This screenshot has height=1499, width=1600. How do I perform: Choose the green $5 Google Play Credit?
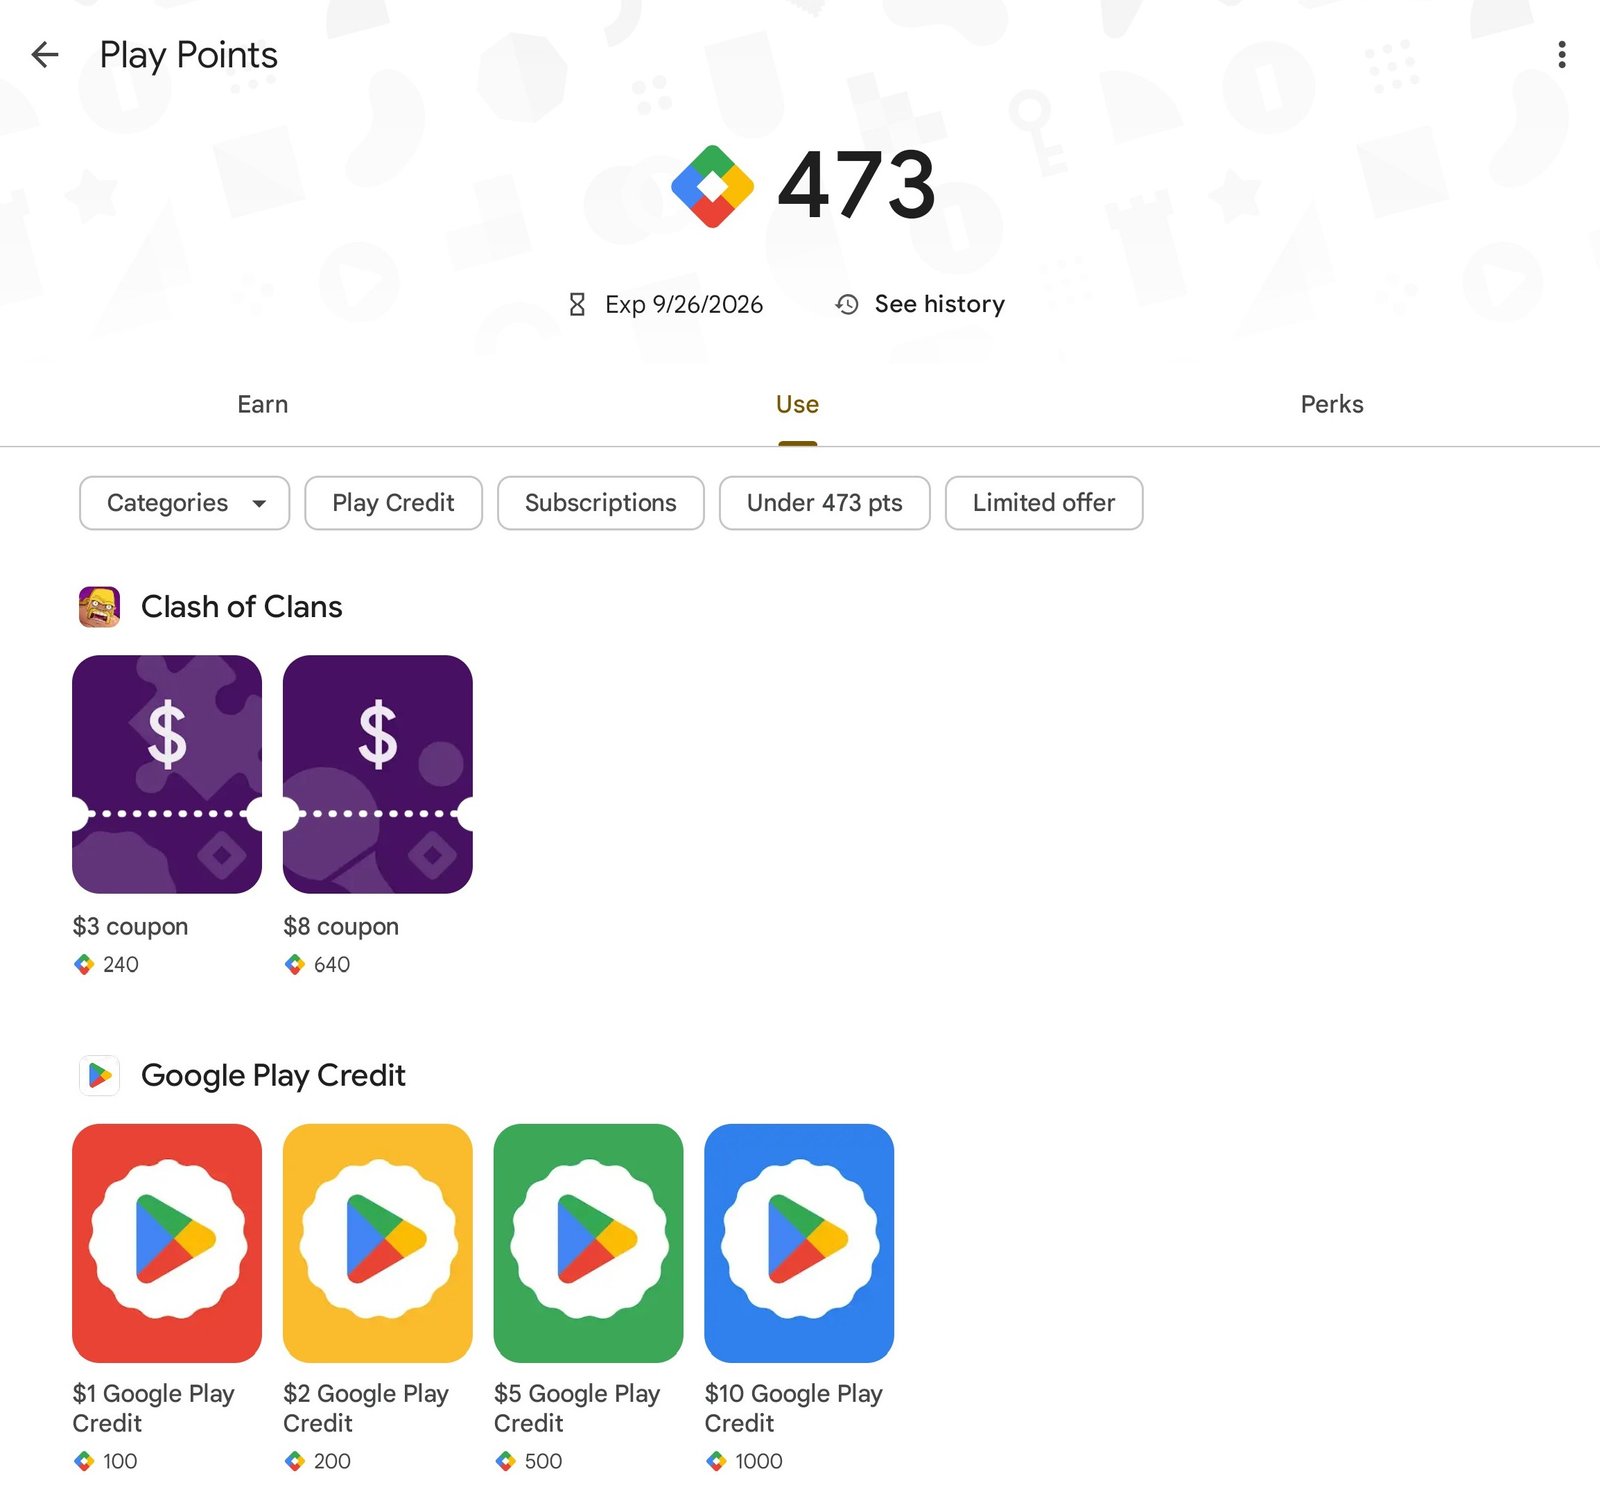pos(589,1243)
